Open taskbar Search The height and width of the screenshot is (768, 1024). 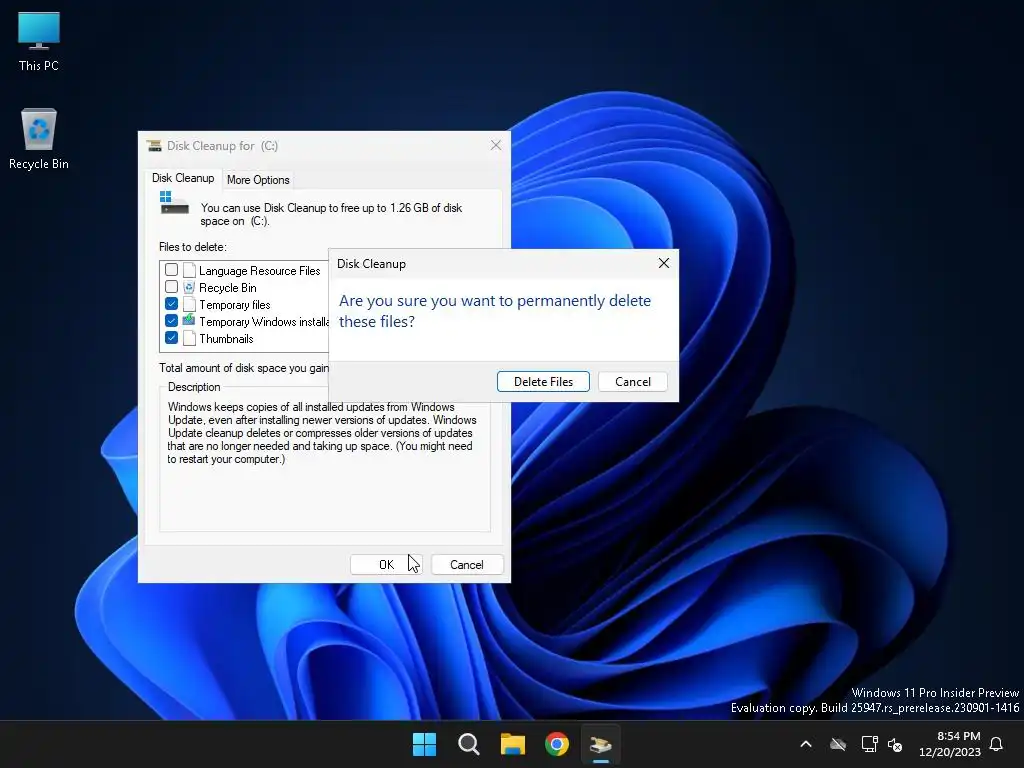click(468, 744)
